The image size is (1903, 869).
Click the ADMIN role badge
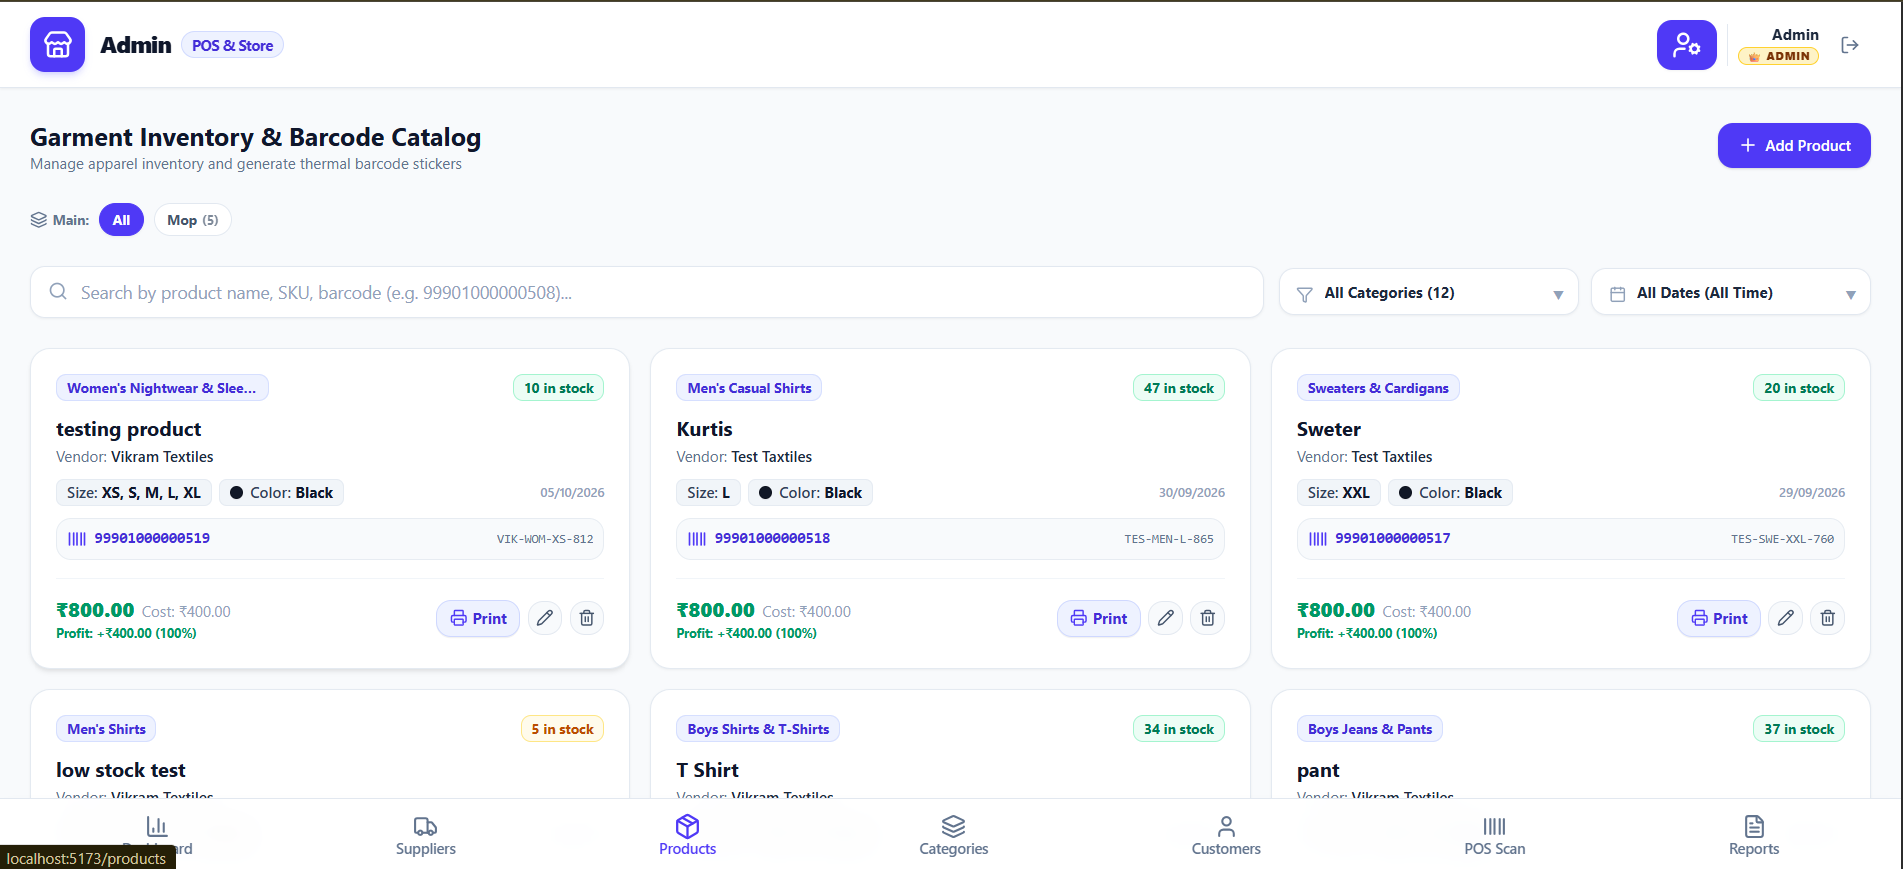point(1778,56)
